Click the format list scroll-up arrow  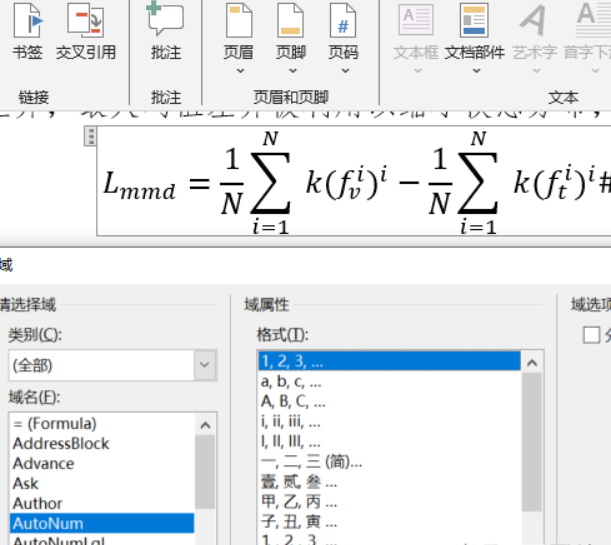pos(532,363)
